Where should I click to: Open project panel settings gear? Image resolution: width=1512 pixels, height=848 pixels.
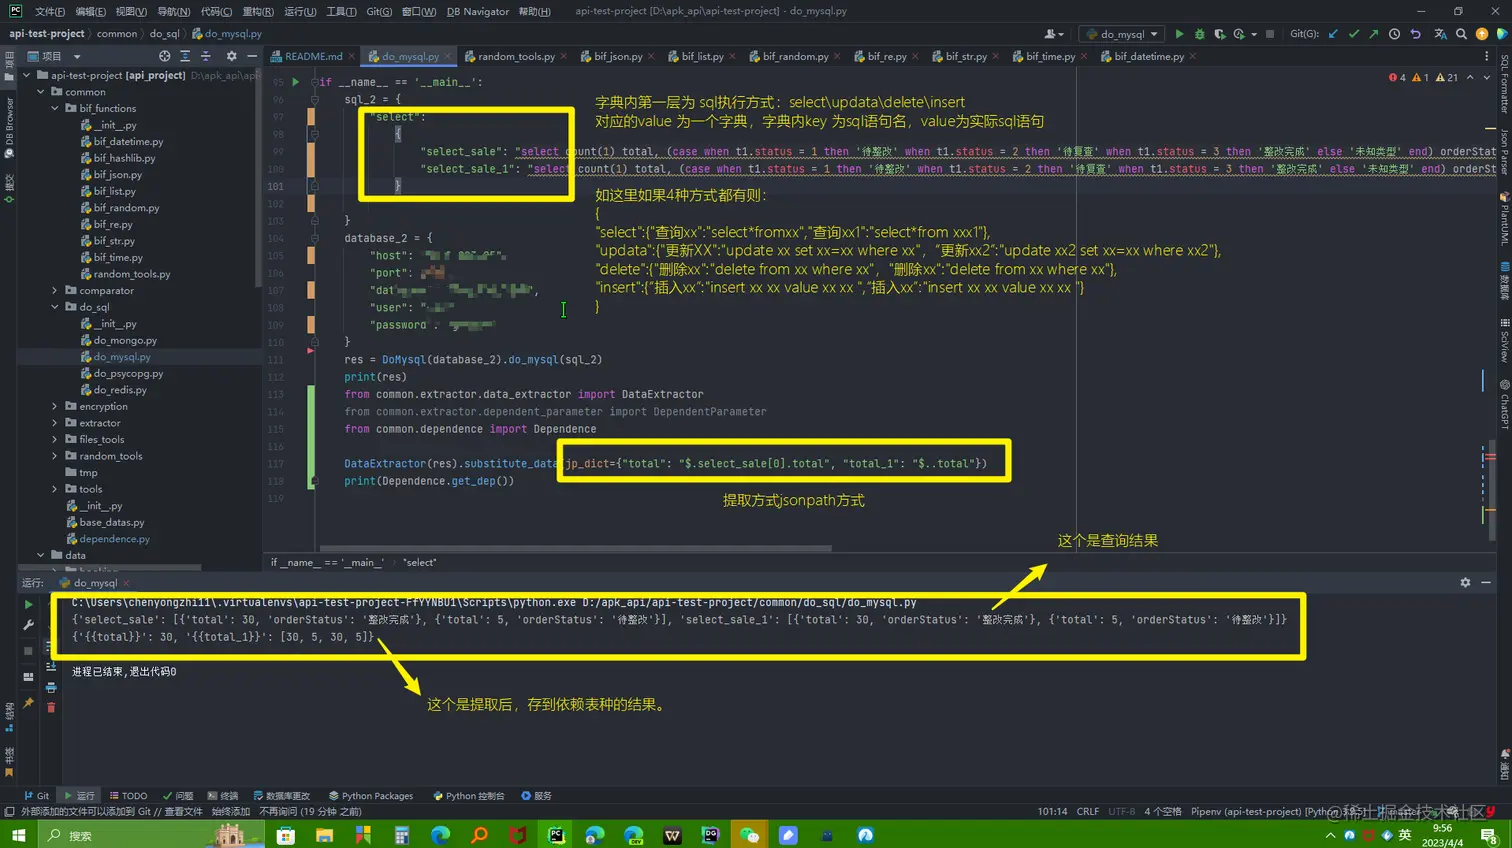click(231, 56)
